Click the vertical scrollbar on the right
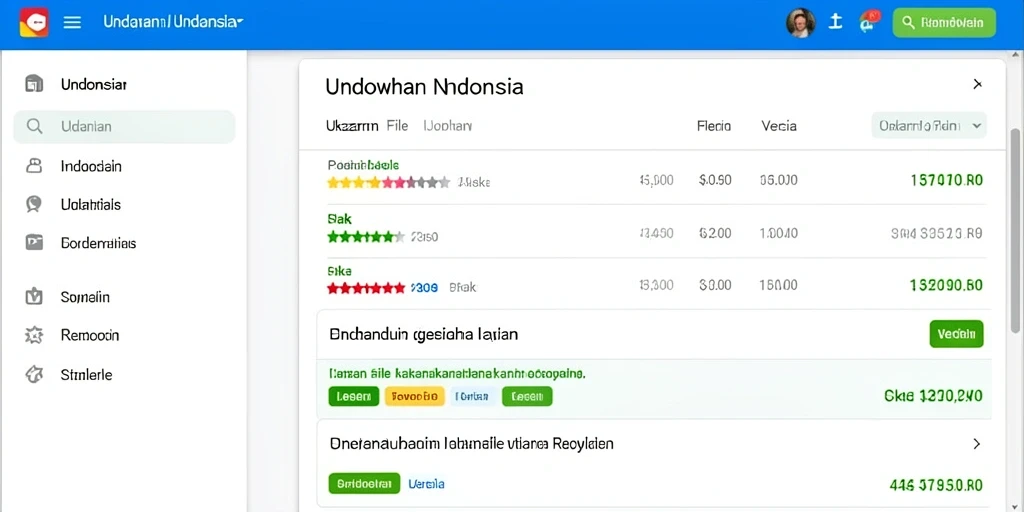1024x512 pixels. coord(1016,222)
